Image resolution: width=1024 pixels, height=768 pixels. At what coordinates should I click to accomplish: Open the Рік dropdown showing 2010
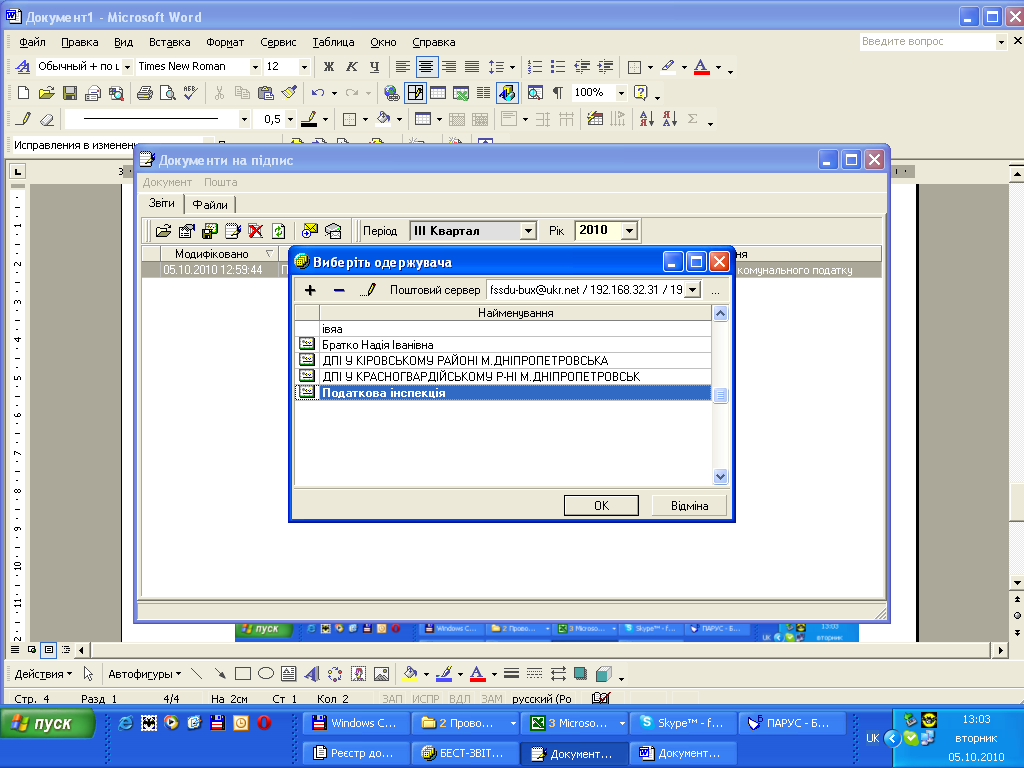pyautogui.click(x=629, y=231)
